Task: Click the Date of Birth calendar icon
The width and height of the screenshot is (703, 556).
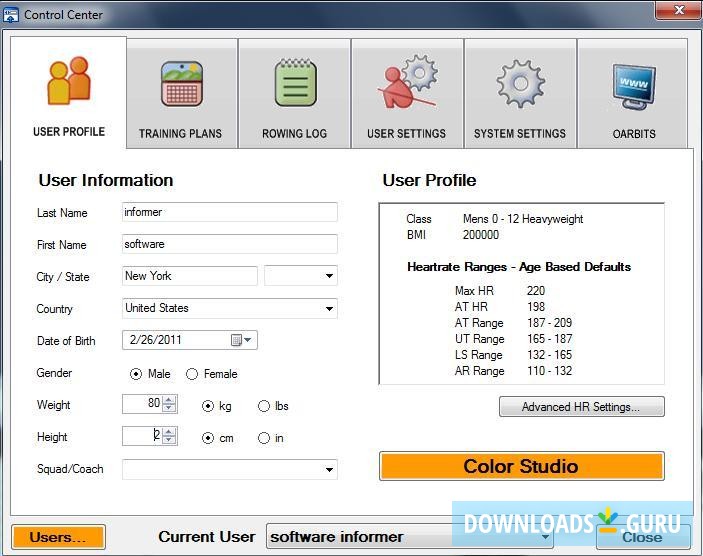Action: tap(237, 340)
